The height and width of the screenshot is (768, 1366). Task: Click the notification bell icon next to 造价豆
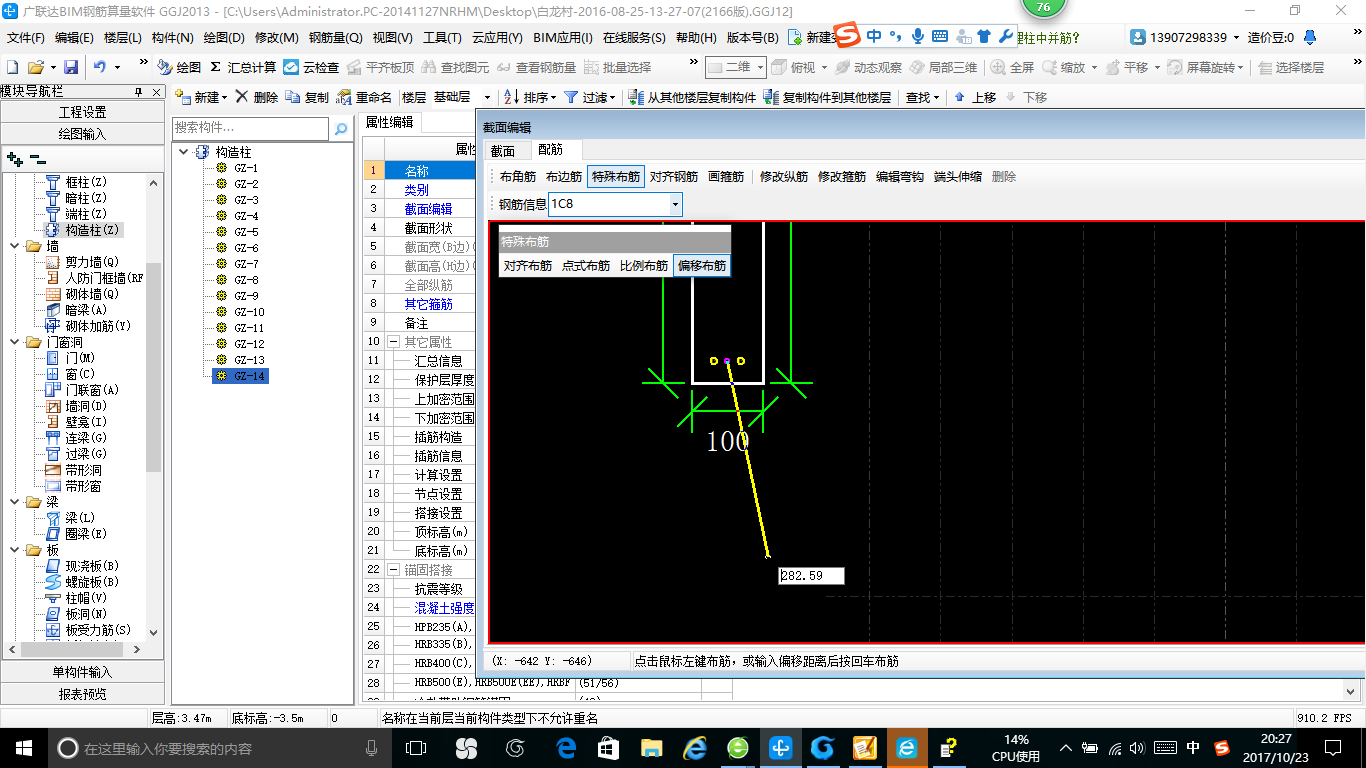(1310, 38)
